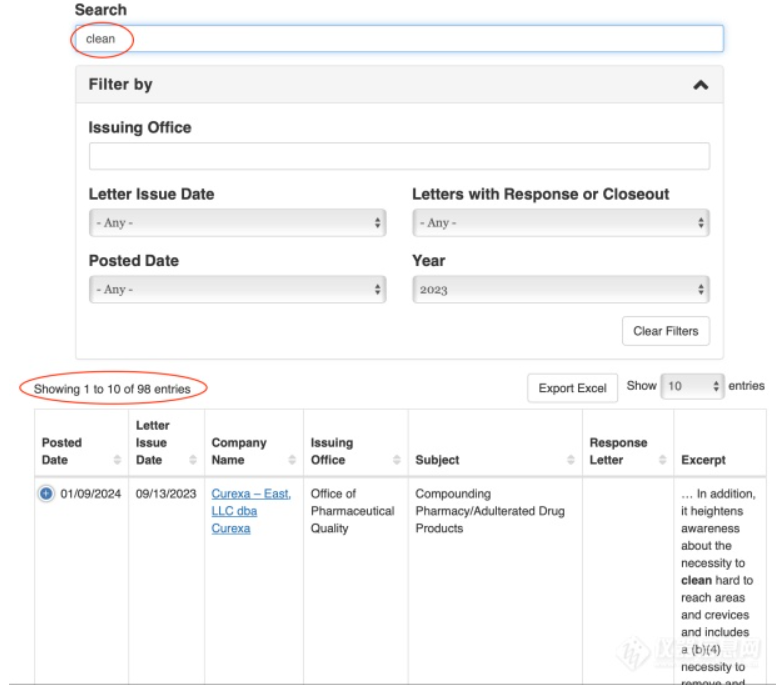This screenshot has width=776, height=685.
Task: Sort by Response Letter column arrows
Action: point(662,460)
